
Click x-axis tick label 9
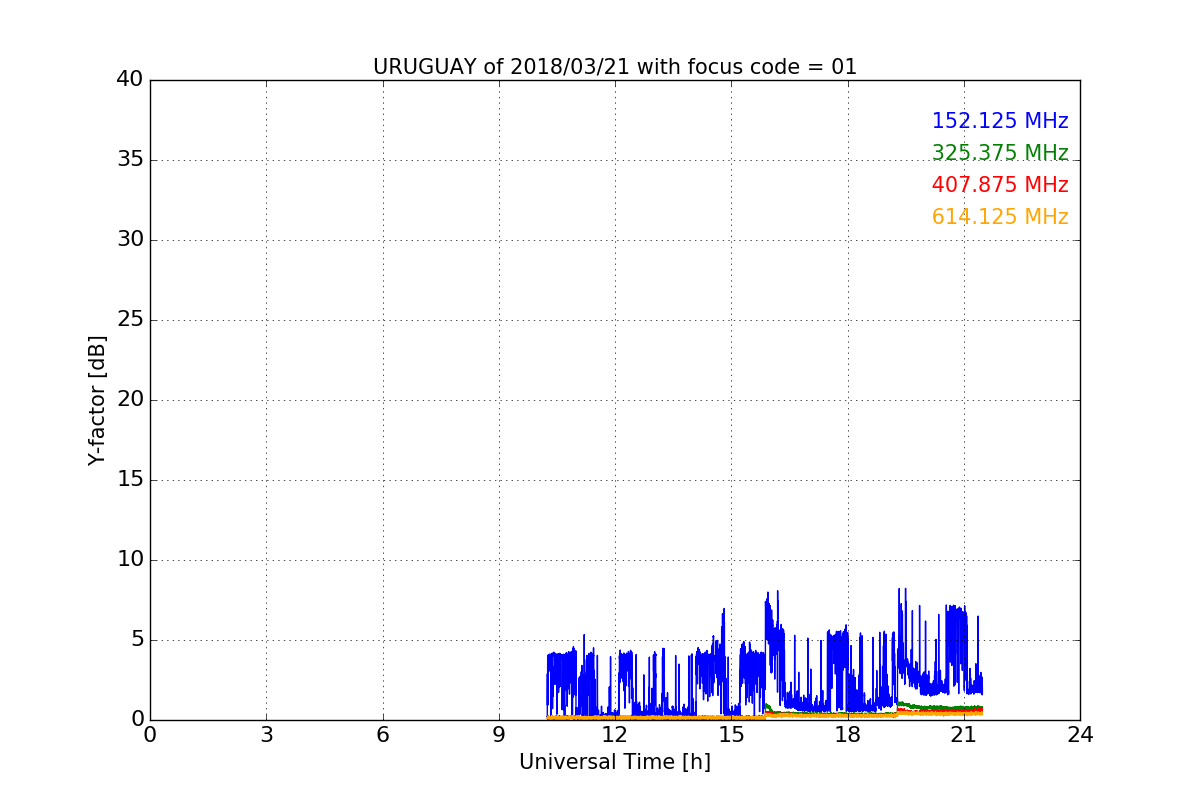(x=499, y=735)
